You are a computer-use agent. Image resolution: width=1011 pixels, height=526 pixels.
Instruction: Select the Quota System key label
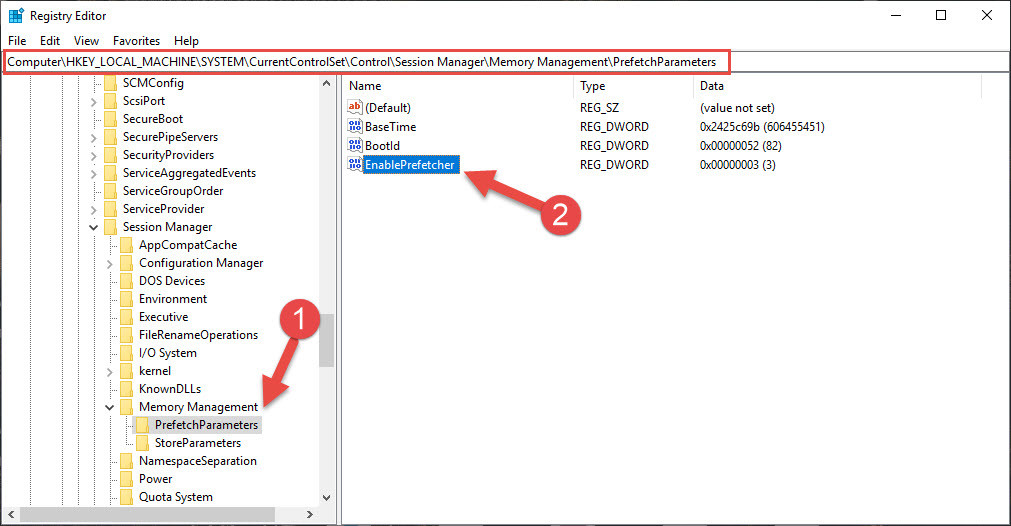(175, 497)
